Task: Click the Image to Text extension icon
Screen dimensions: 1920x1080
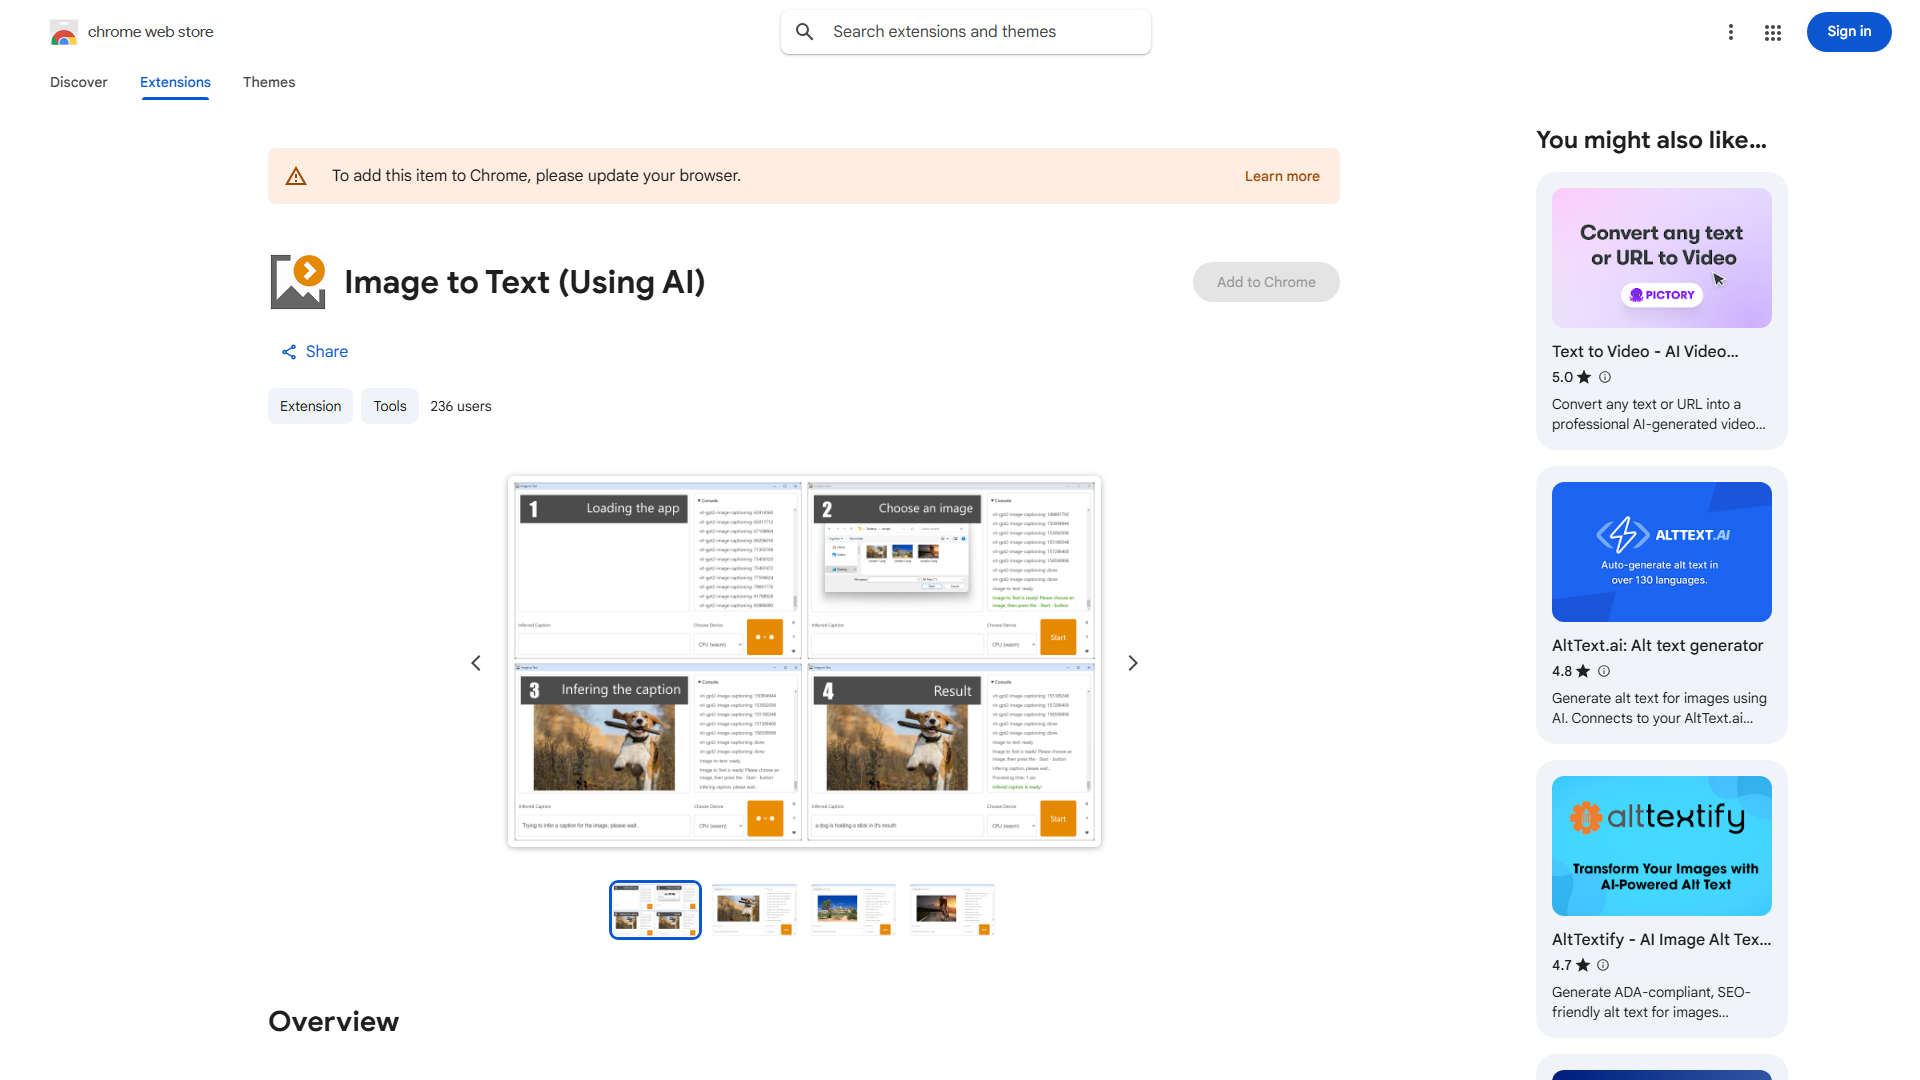Action: click(297, 281)
